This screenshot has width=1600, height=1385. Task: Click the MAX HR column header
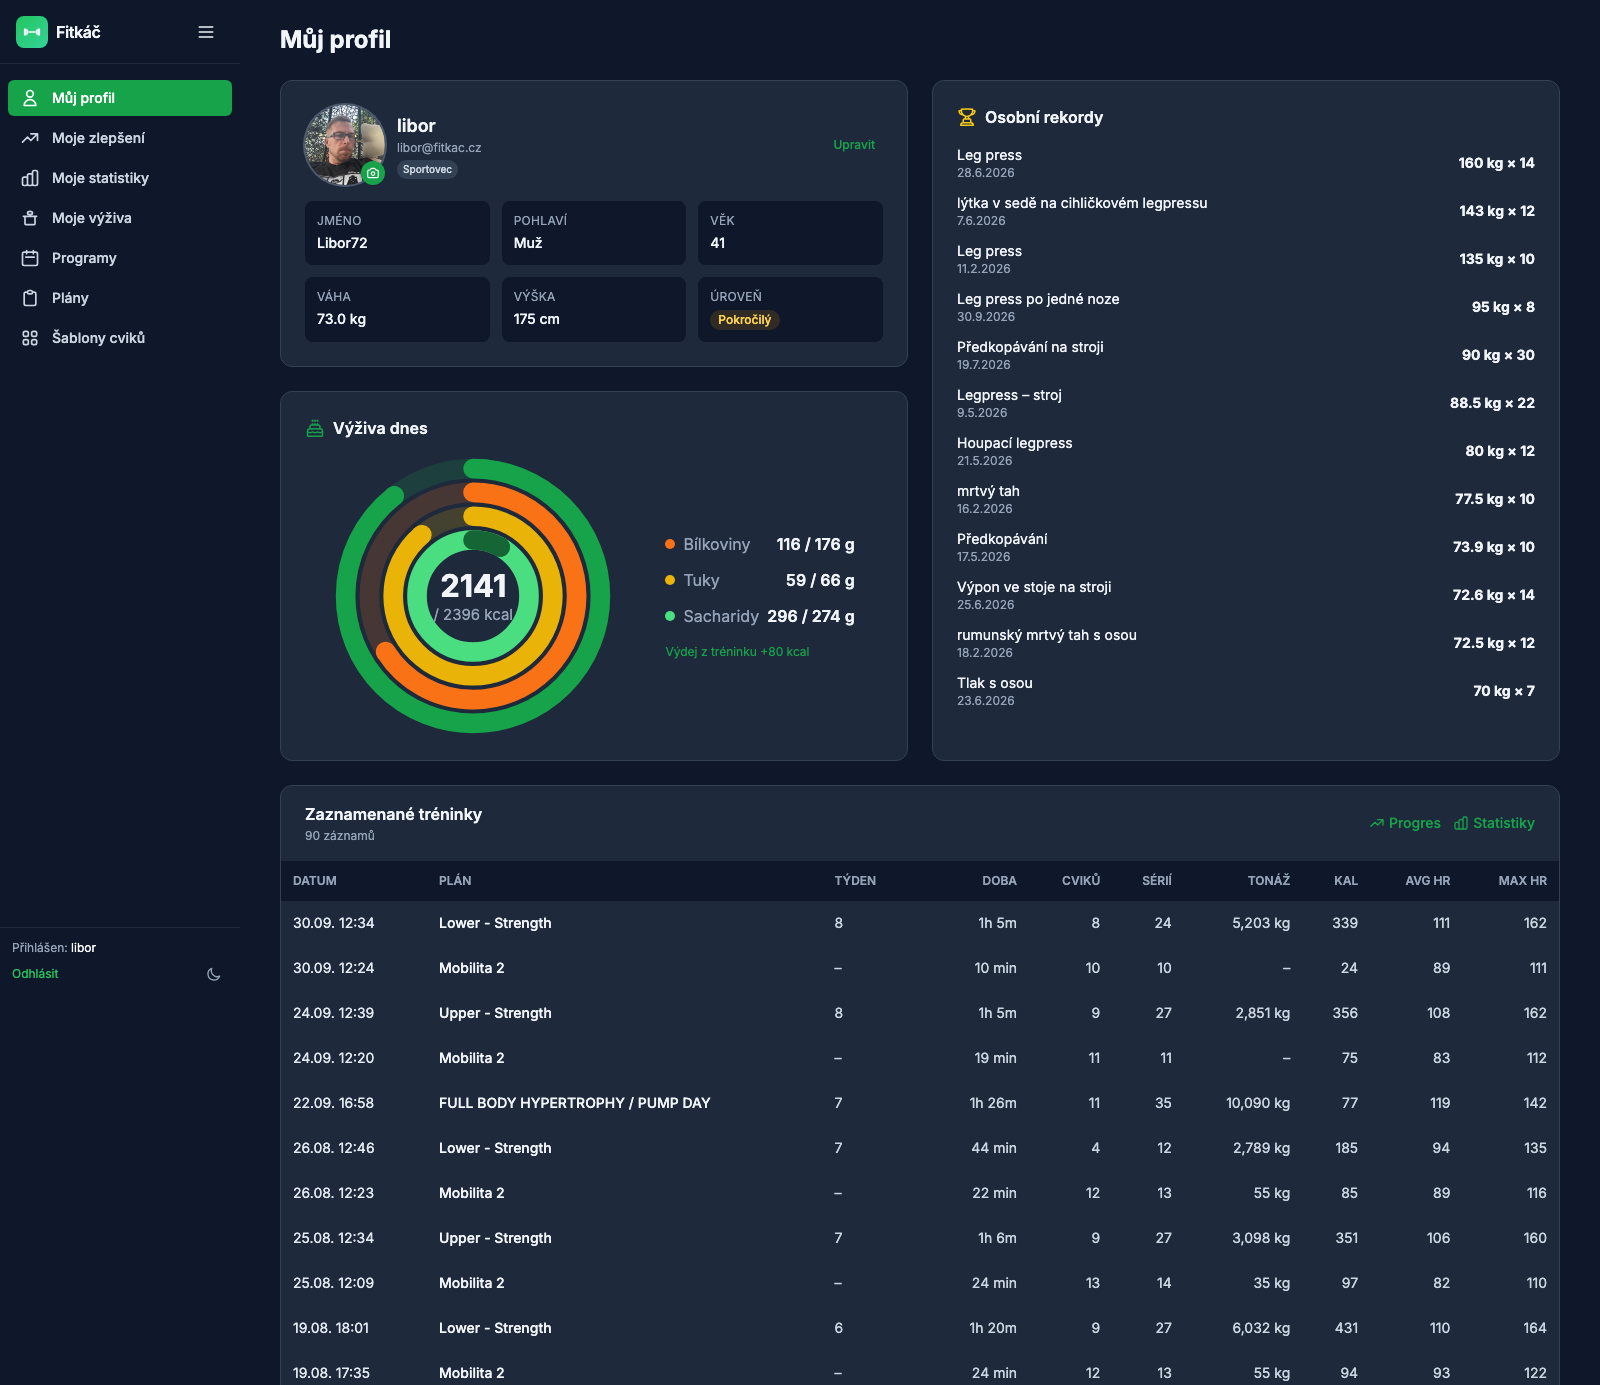tap(1522, 881)
